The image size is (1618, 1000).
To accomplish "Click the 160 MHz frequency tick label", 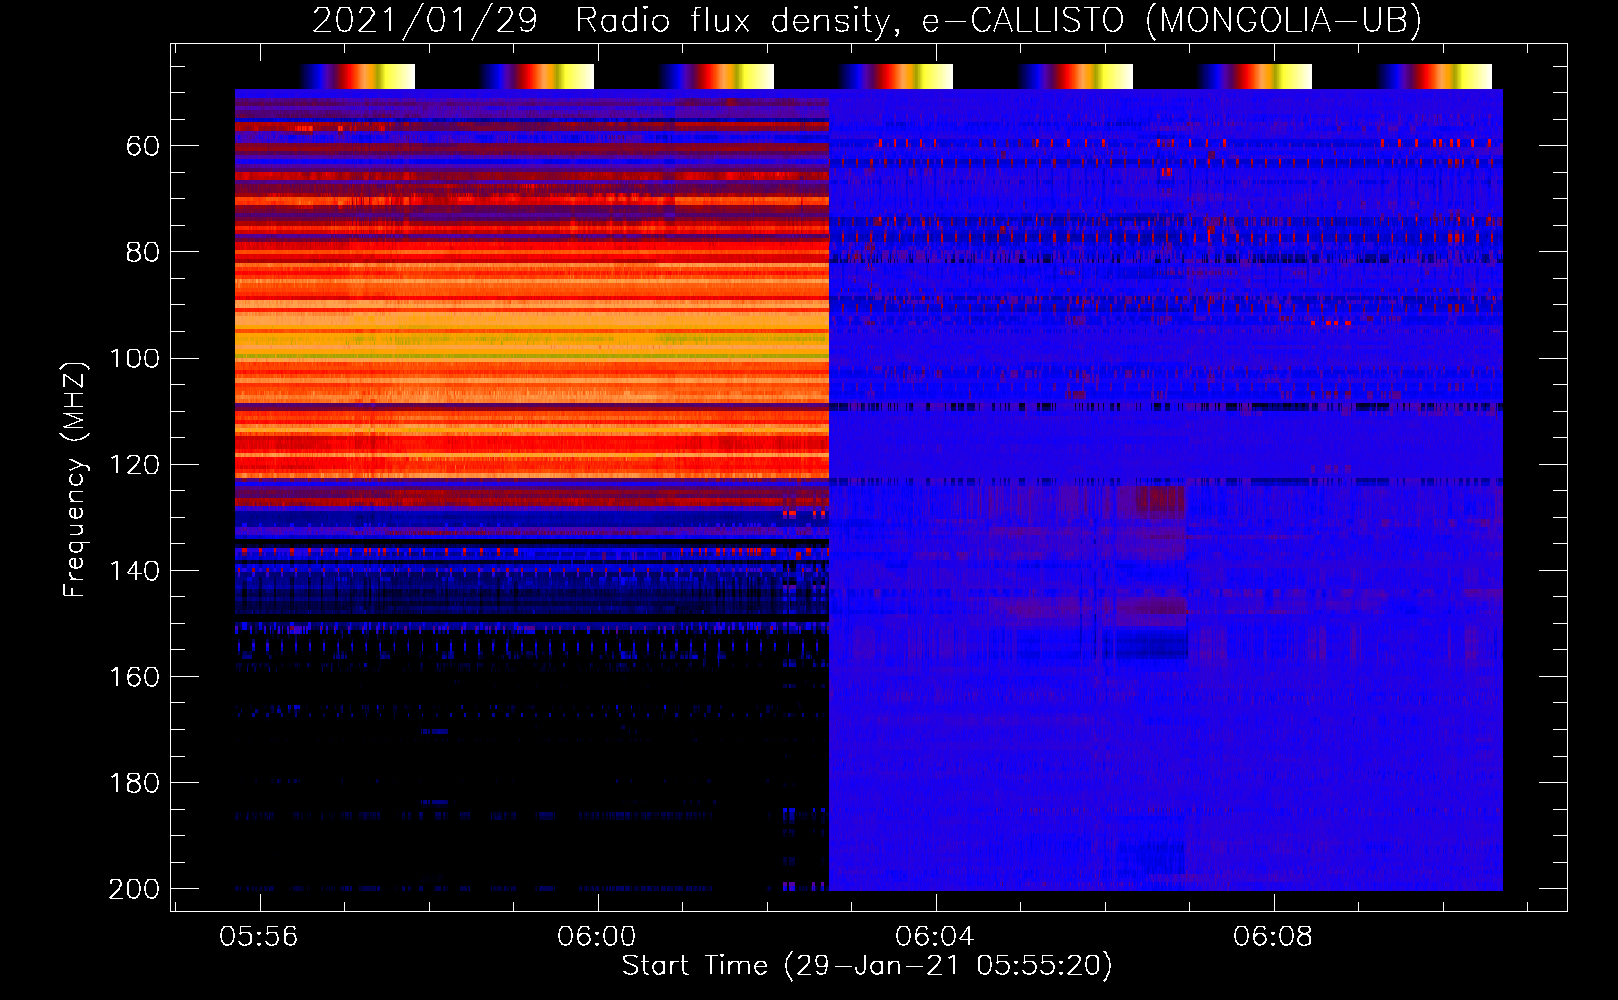I will [x=134, y=677].
